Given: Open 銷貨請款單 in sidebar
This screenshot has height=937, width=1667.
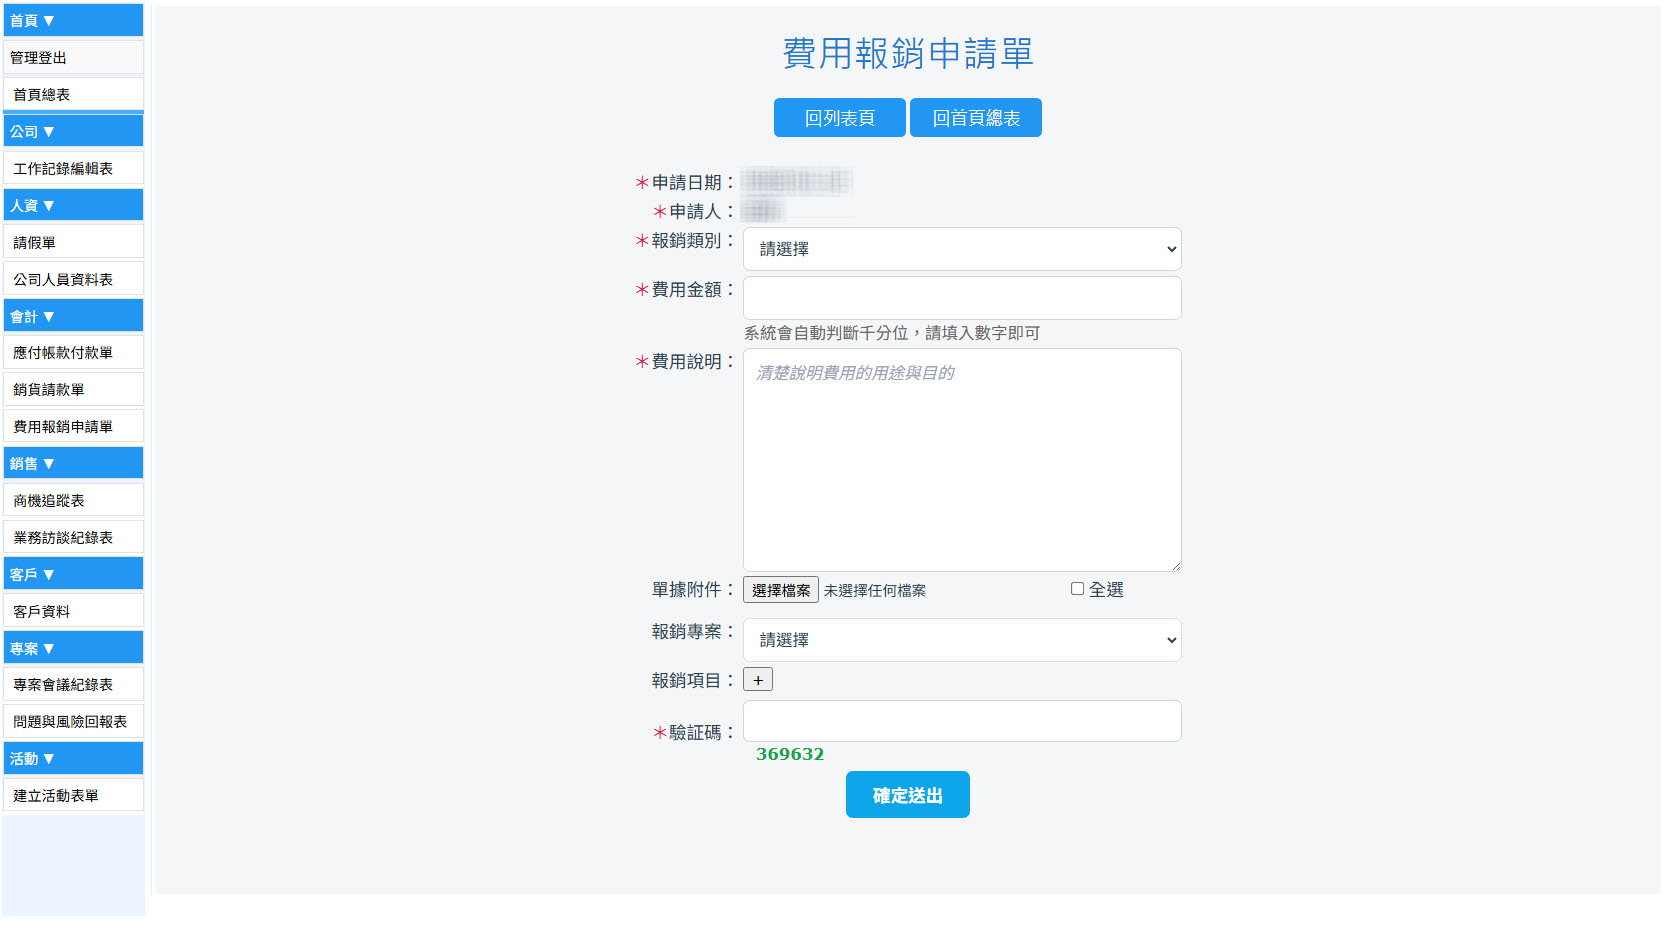Looking at the screenshot, I should [73, 389].
